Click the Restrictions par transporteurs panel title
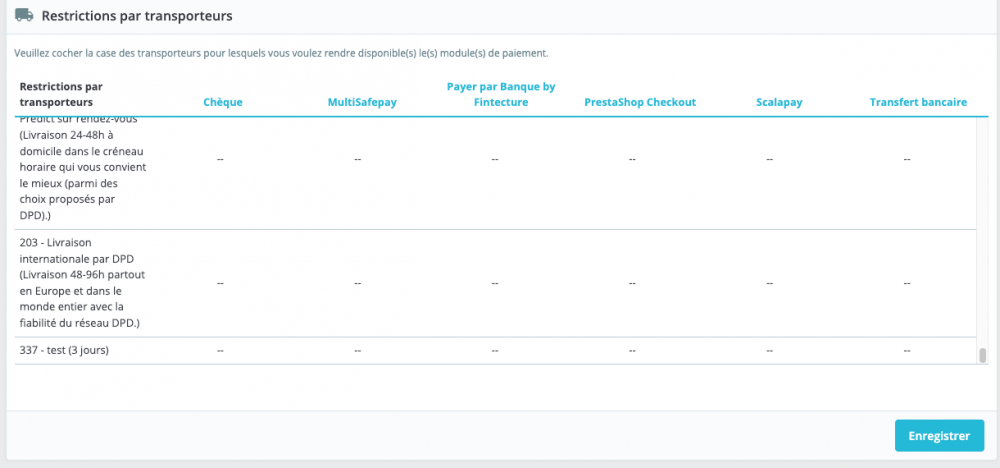 [x=137, y=16]
